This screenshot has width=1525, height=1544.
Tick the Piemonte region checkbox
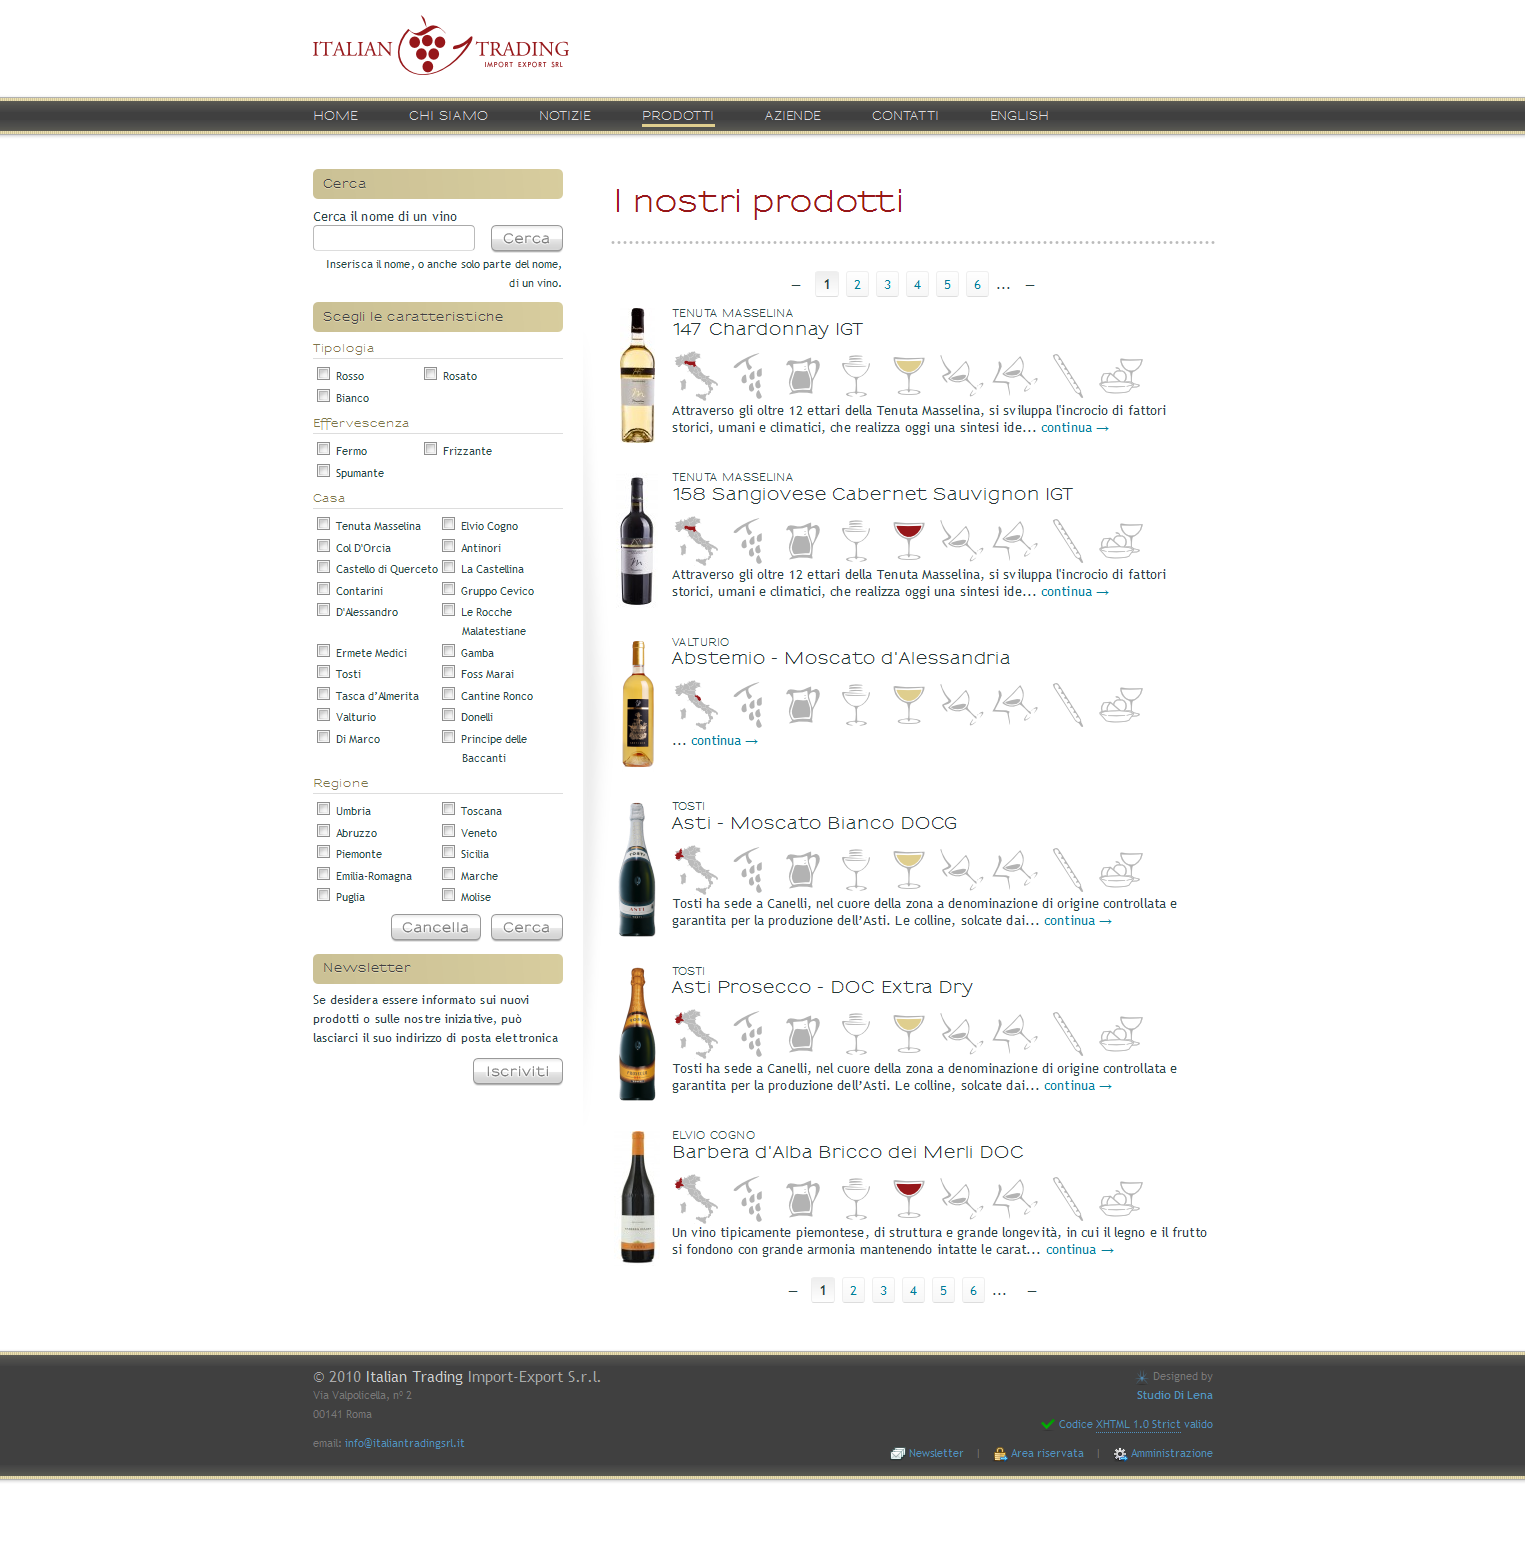click(x=323, y=852)
